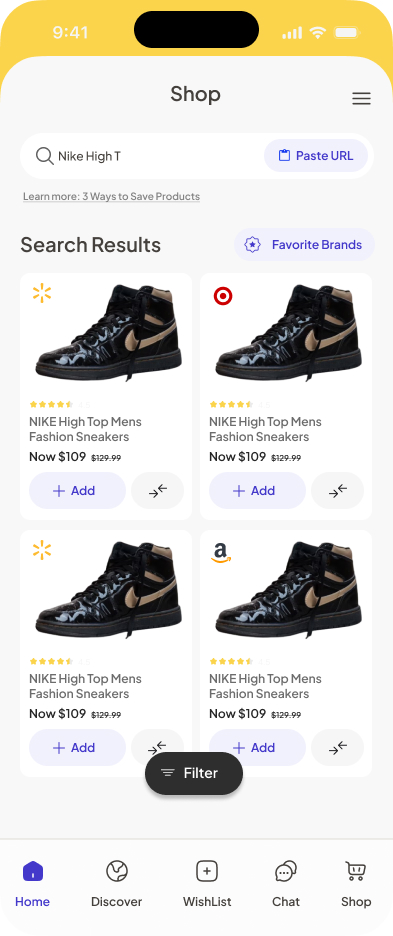Open the Filter options
Viewport: 393px width, 936px height.
pos(194,773)
